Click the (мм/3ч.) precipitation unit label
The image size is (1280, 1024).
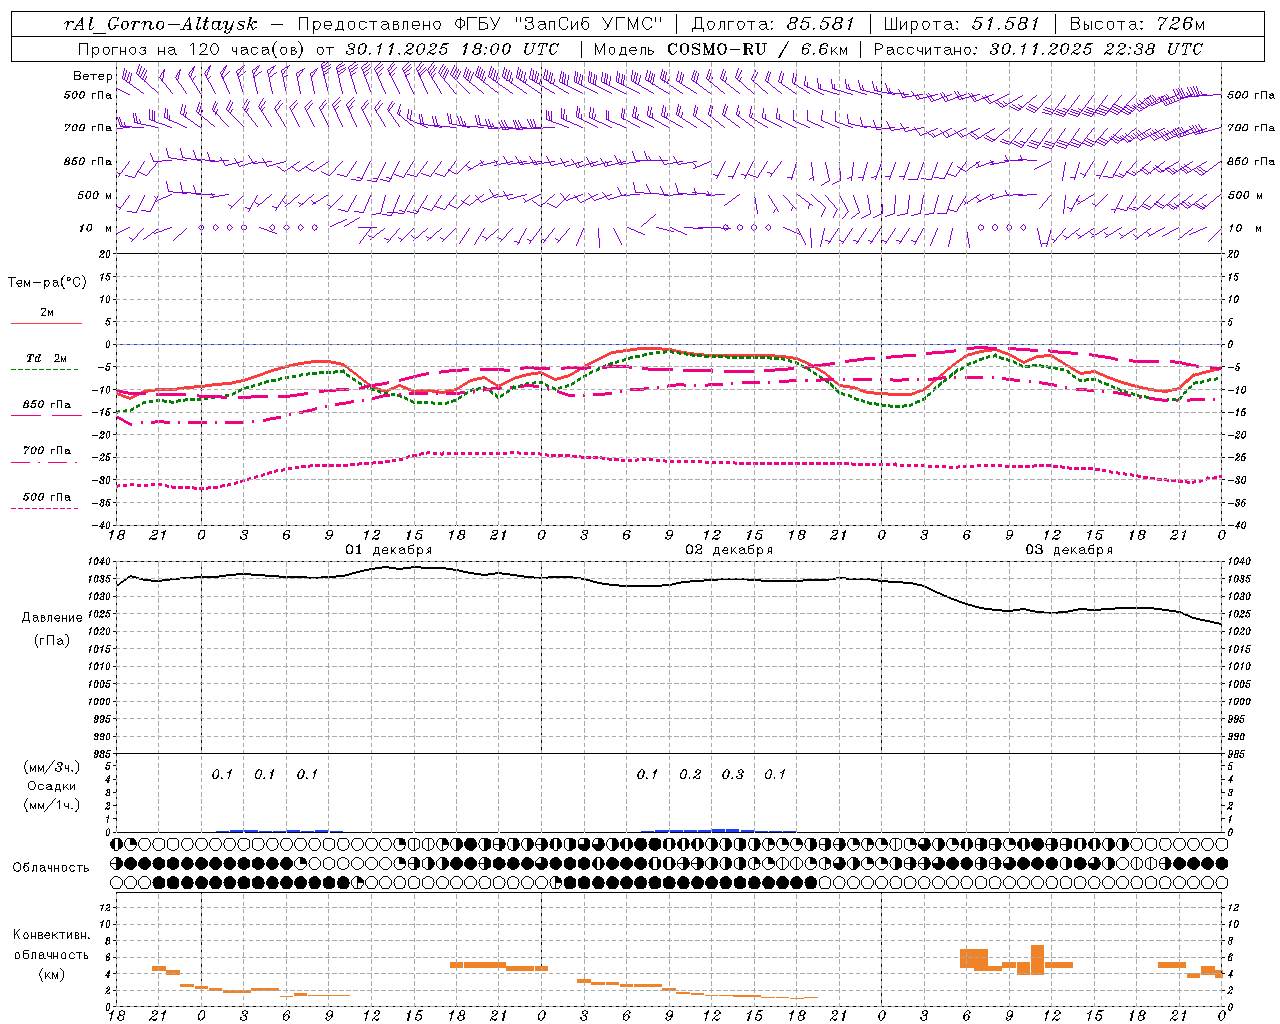(x=52, y=767)
